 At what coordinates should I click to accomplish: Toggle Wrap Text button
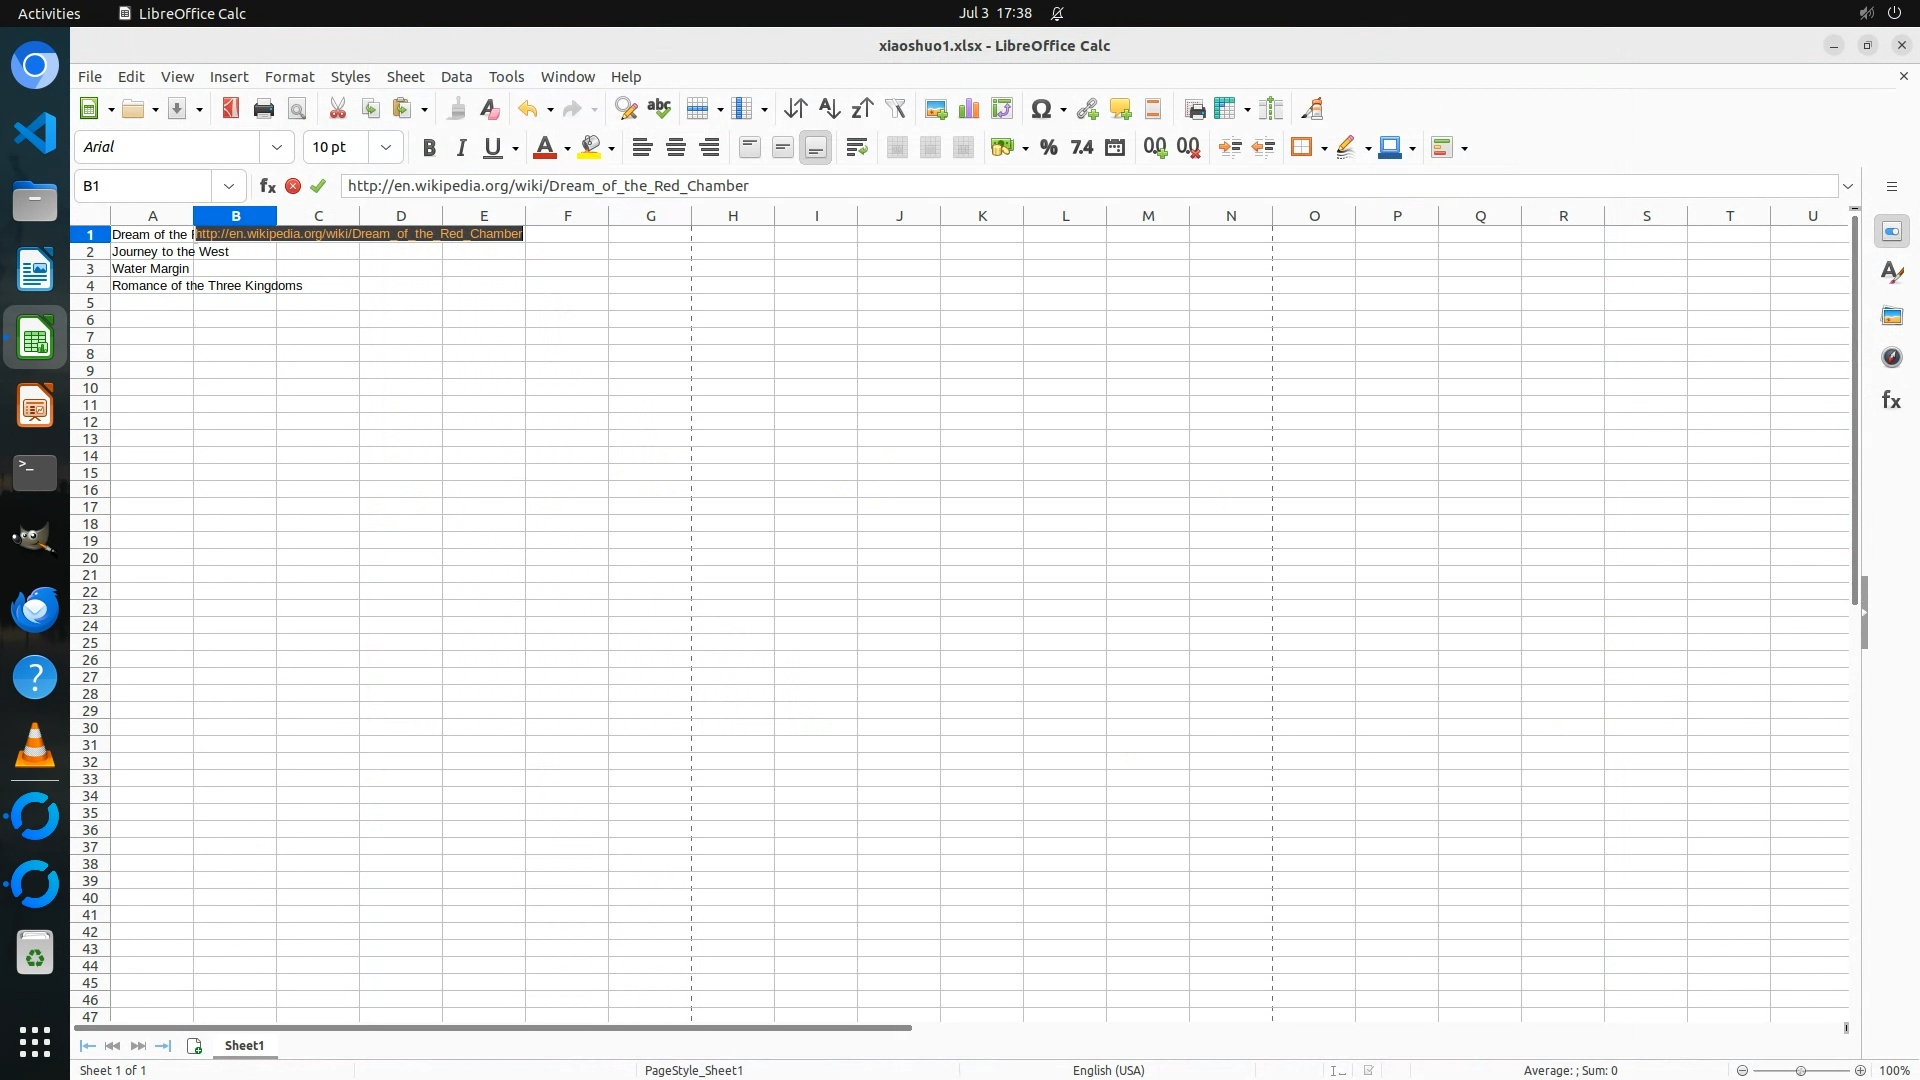click(856, 148)
